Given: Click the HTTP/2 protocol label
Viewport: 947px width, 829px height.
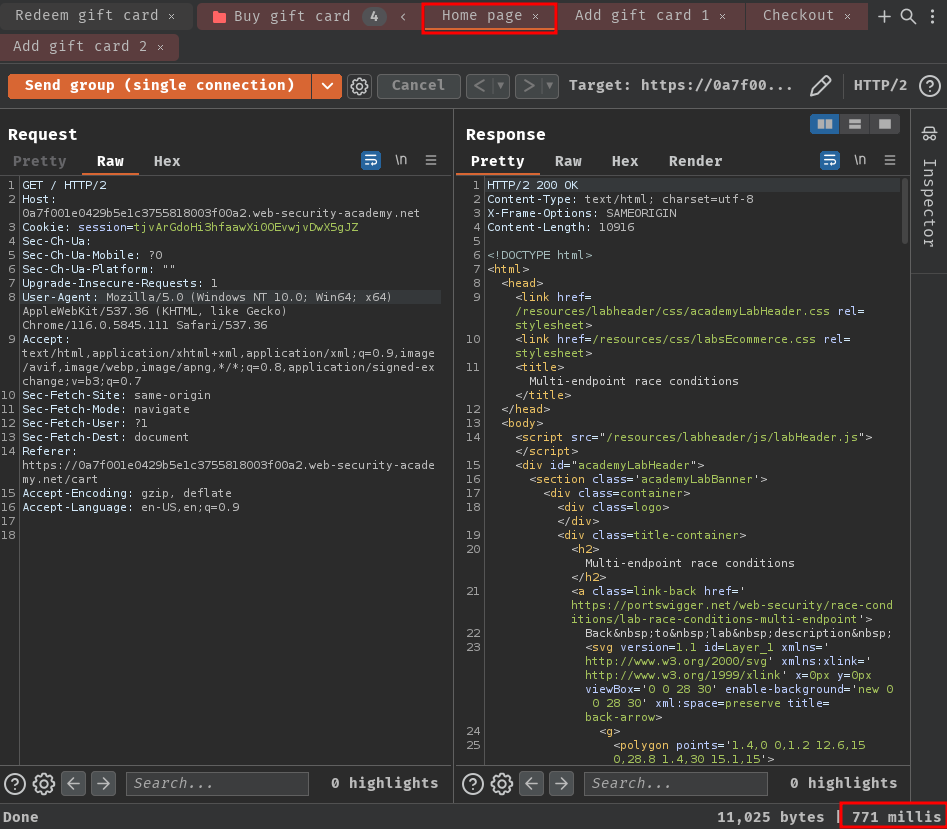Looking at the screenshot, I should pyautogui.click(x=880, y=86).
